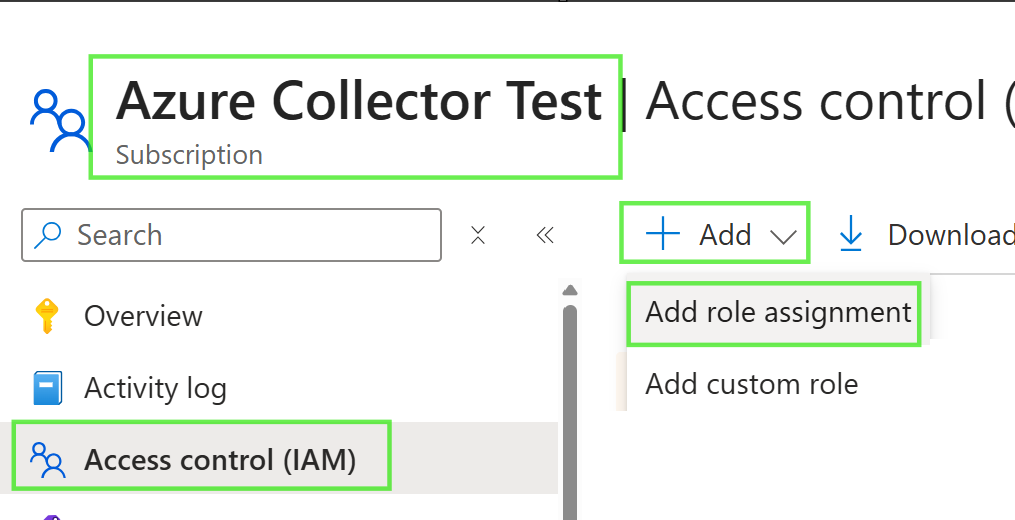
Task: Select Access control (IAM) label in sidebar
Action: tap(220, 460)
